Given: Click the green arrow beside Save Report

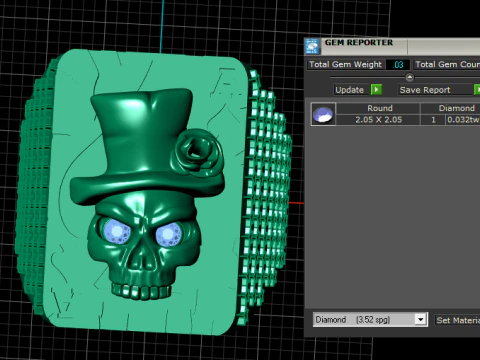Looking at the screenshot, I should (x=477, y=90).
